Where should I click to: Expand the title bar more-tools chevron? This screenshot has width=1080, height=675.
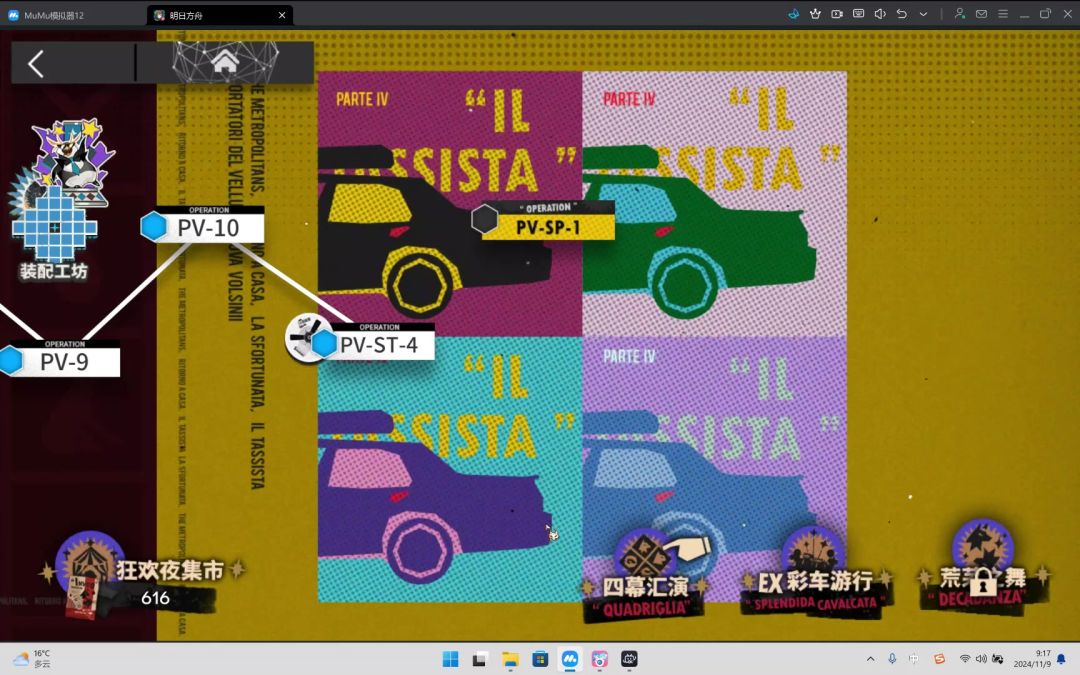coord(923,14)
